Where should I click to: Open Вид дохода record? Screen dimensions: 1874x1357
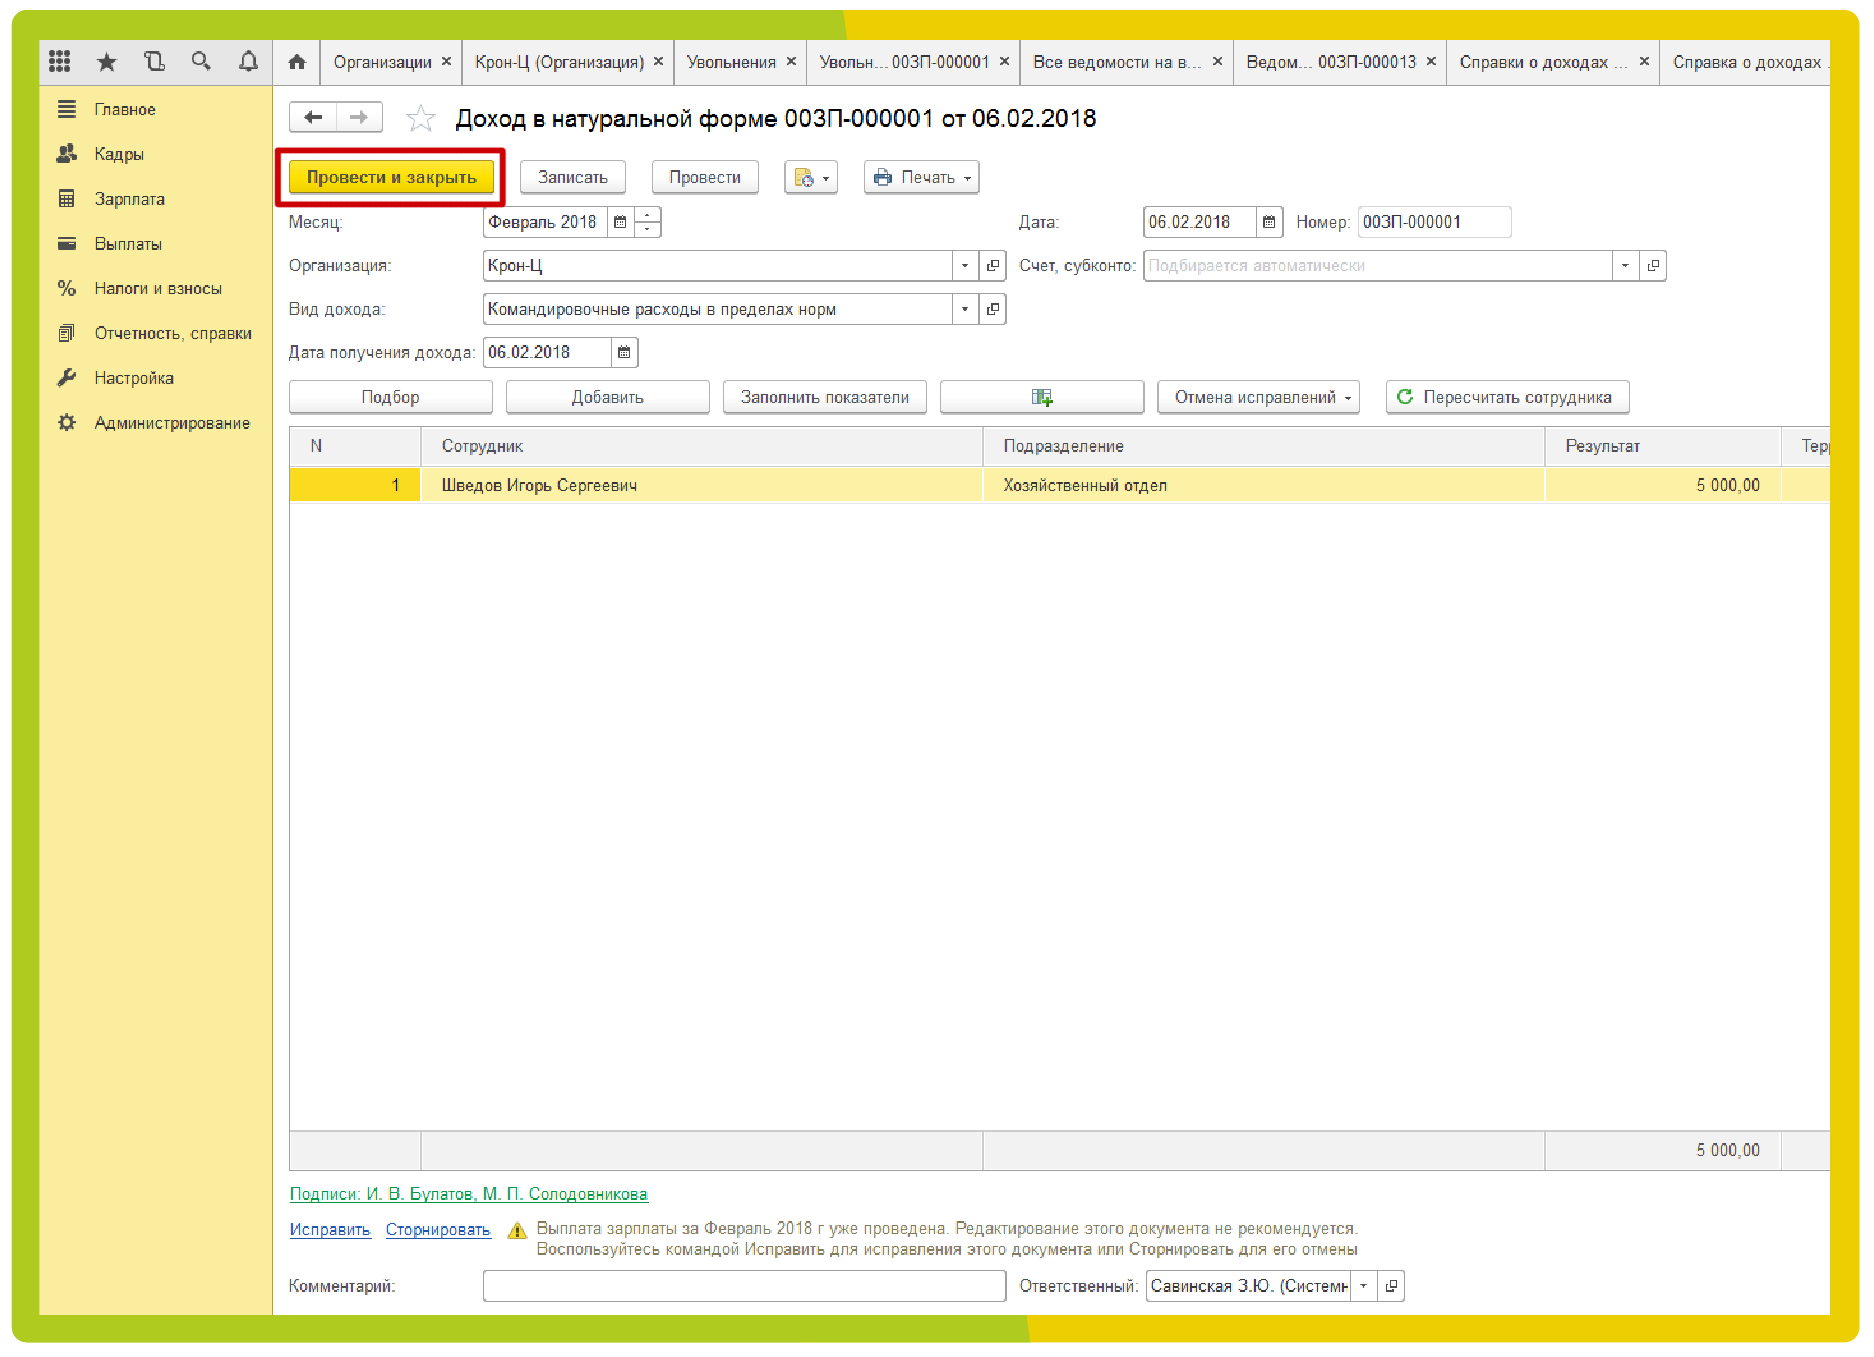point(993,309)
